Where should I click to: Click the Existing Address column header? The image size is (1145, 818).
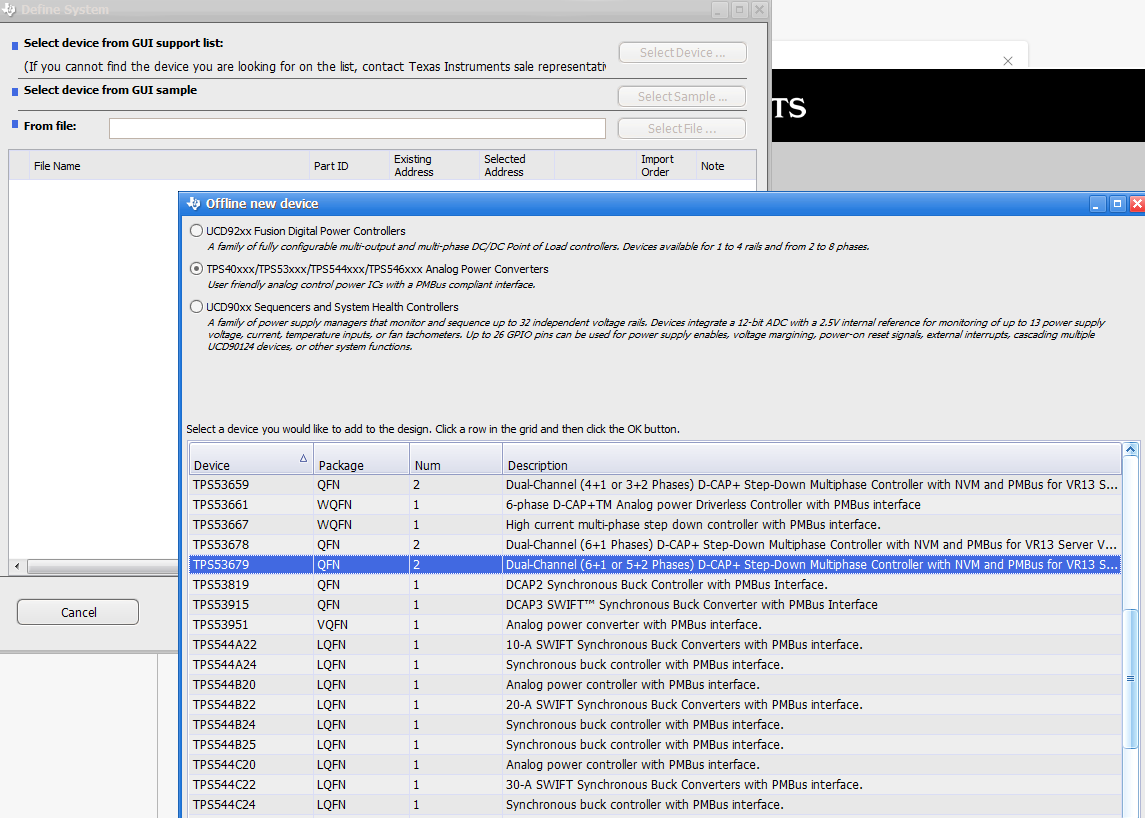pyautogui.click(x=435, y=166)
